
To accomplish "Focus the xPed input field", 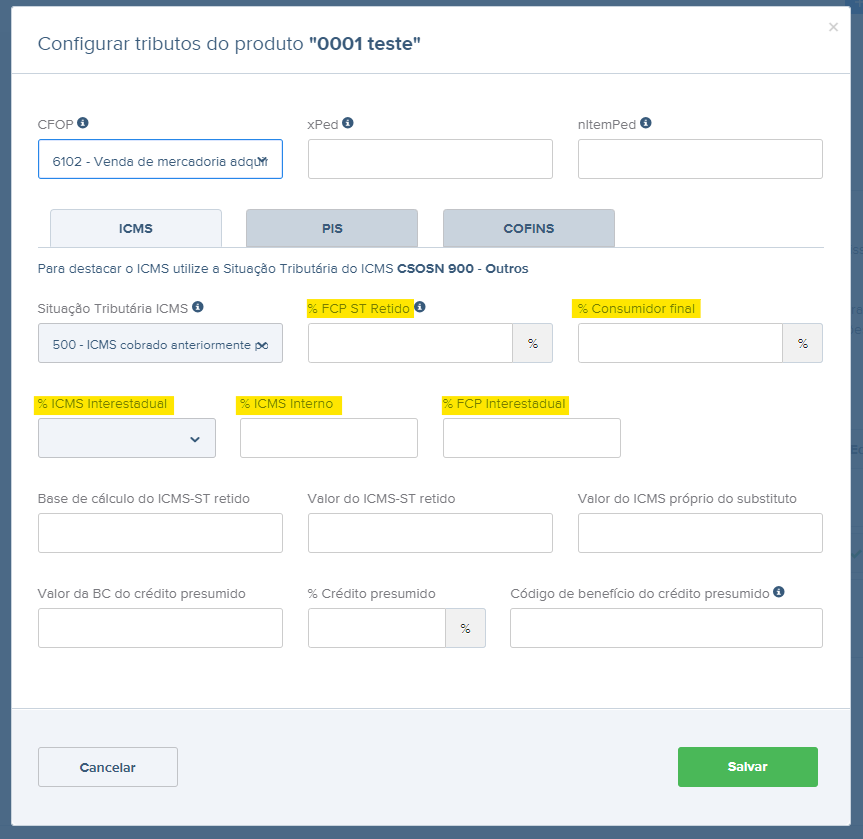I will coord(430,159).
